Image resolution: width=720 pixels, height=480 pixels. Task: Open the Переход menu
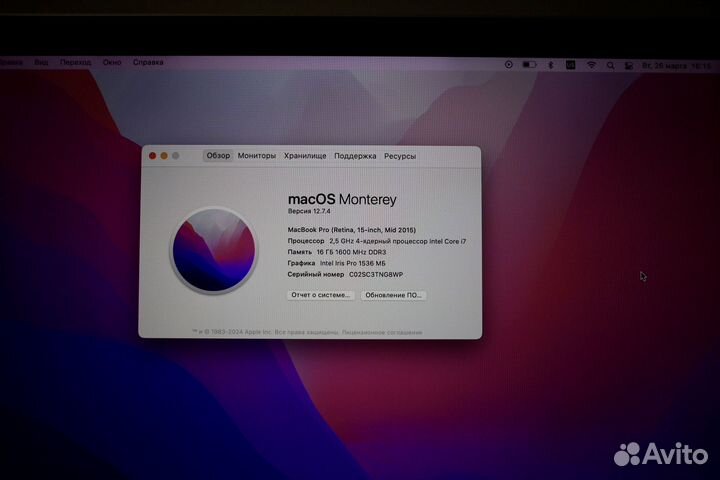75,62
